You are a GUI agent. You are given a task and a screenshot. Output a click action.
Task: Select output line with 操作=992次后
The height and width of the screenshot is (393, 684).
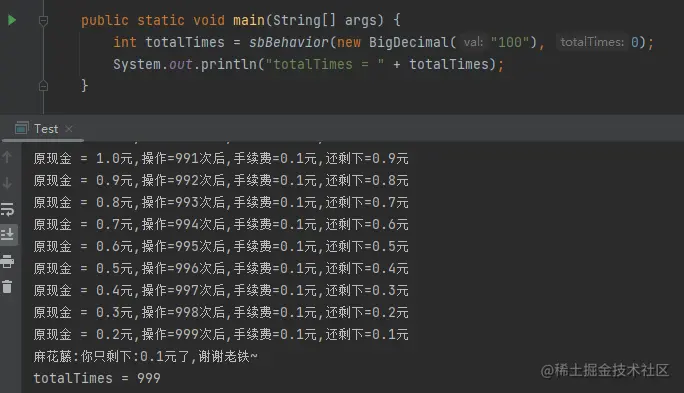click(x=221, y=180)
